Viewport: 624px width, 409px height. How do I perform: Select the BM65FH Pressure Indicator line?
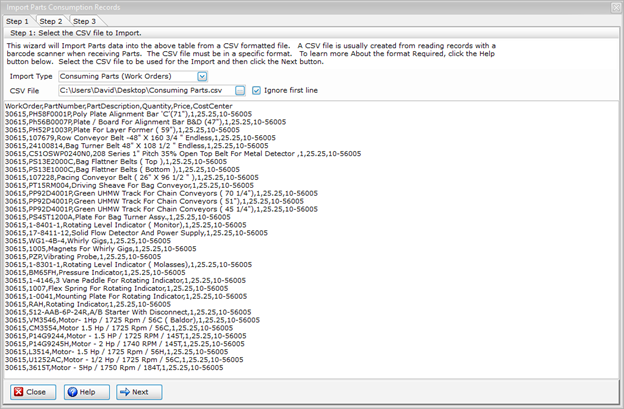(95, 273)
